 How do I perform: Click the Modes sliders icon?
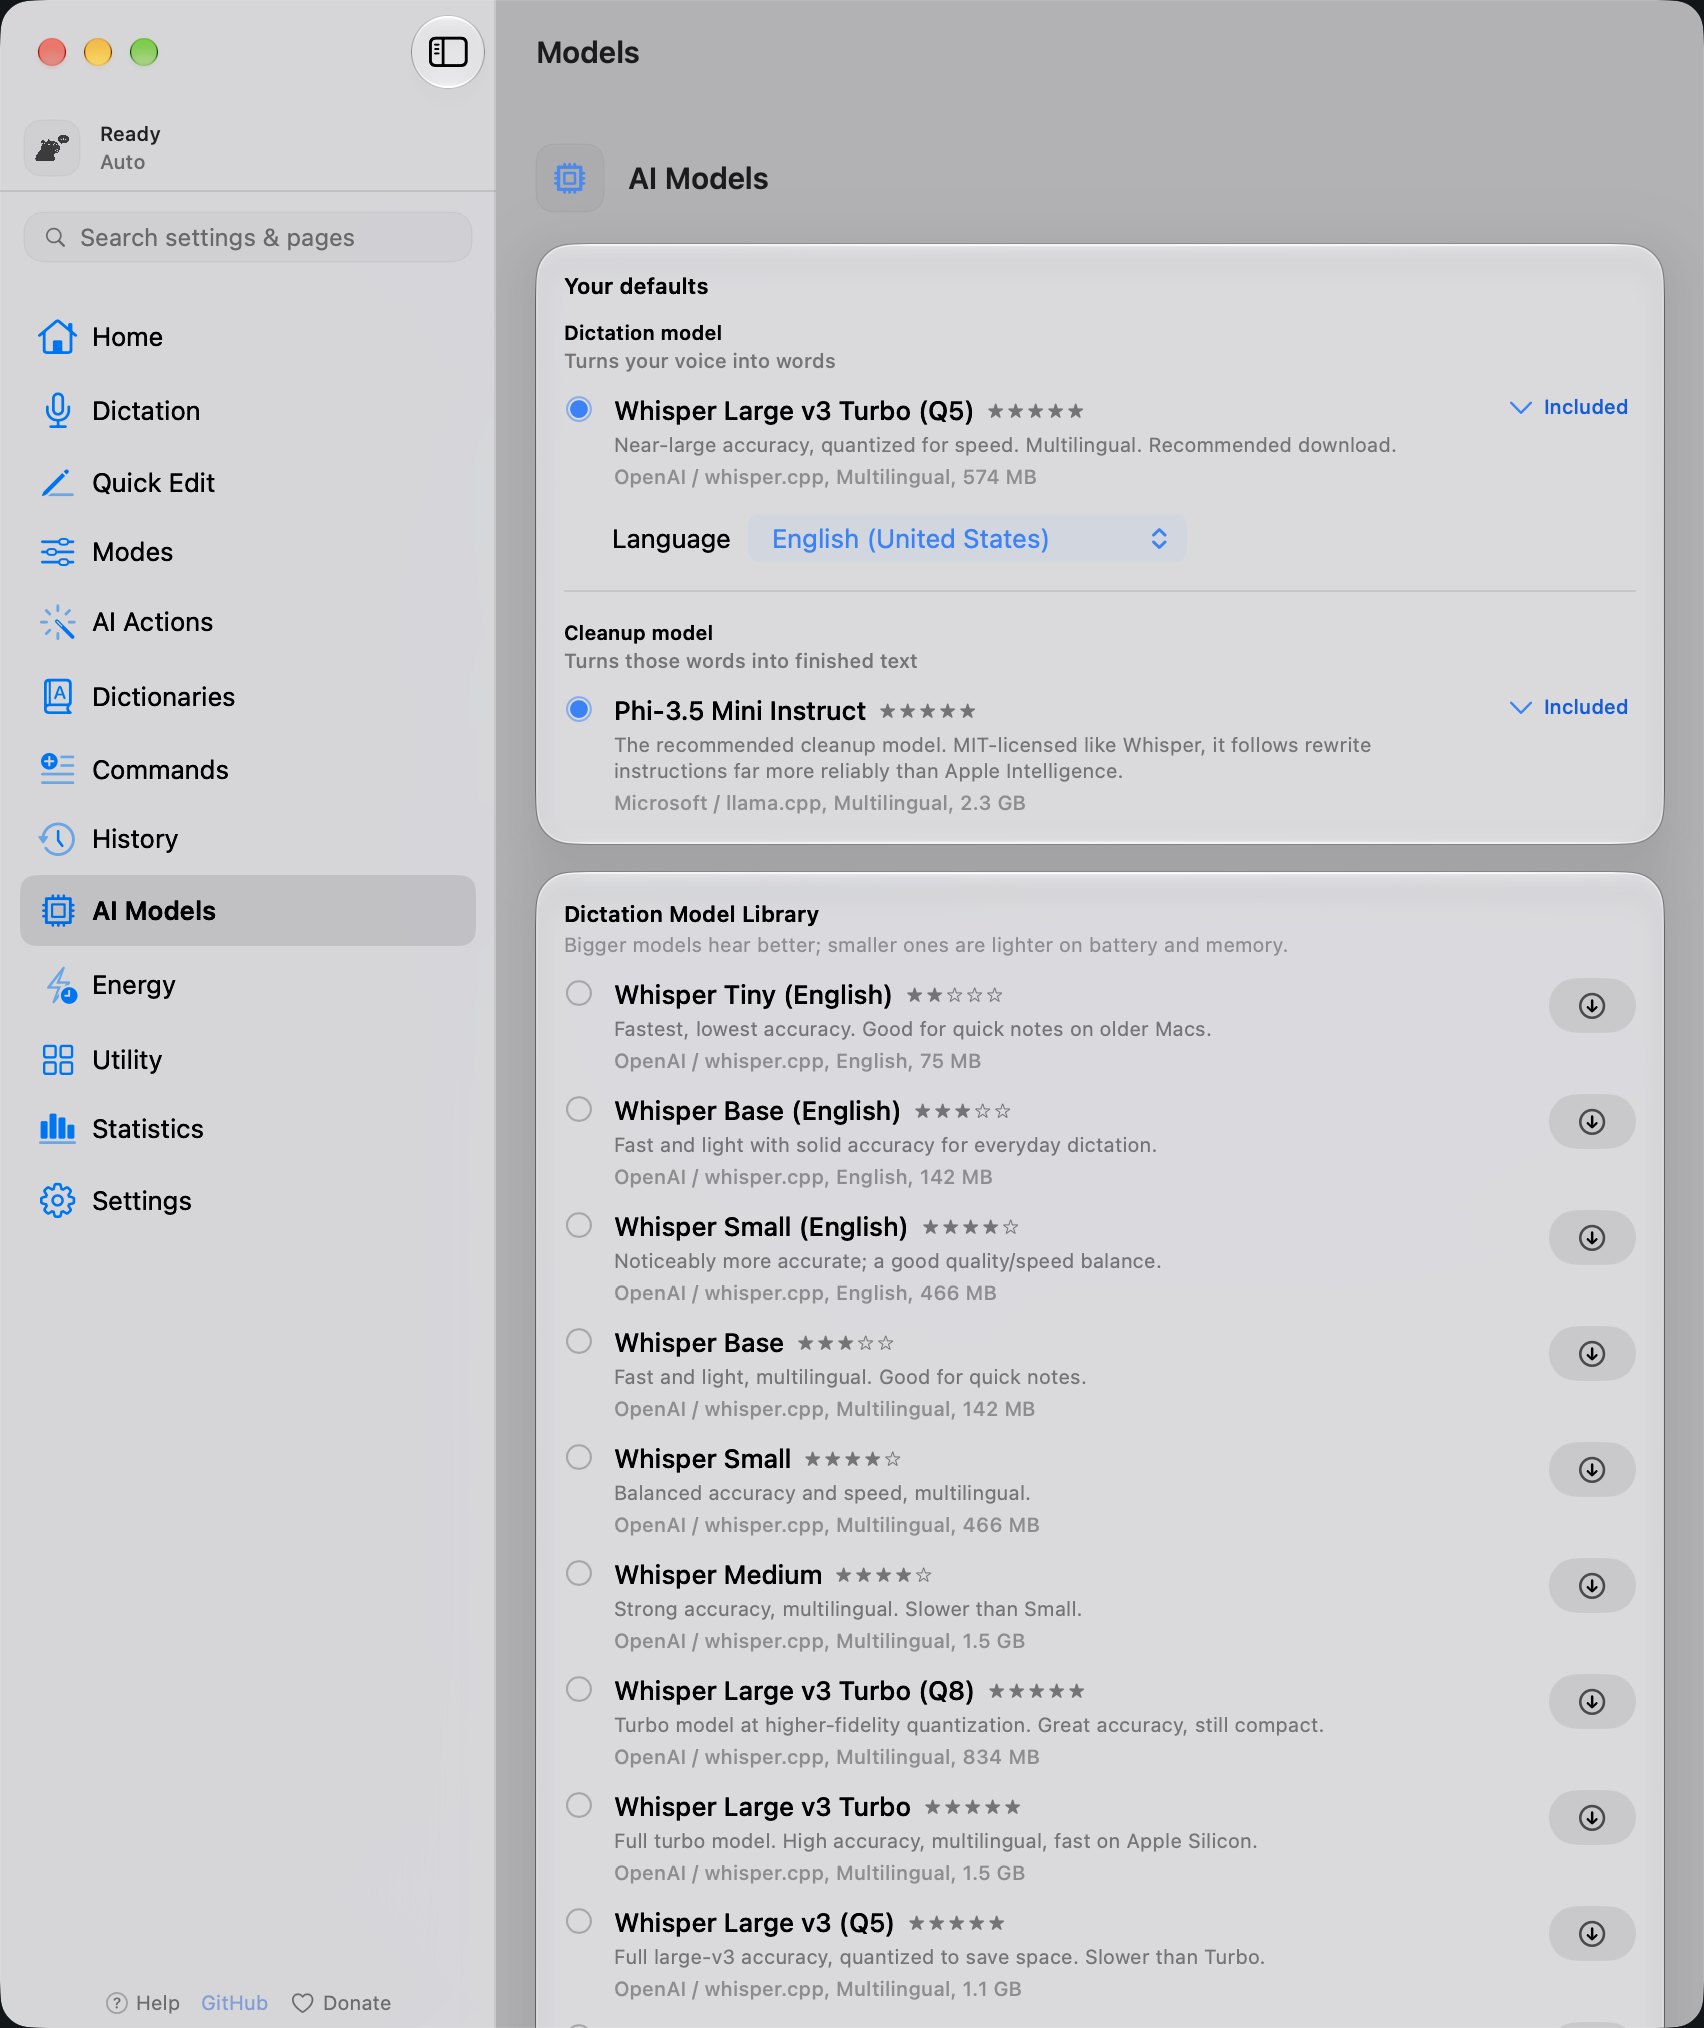click(x=57, y=552)
